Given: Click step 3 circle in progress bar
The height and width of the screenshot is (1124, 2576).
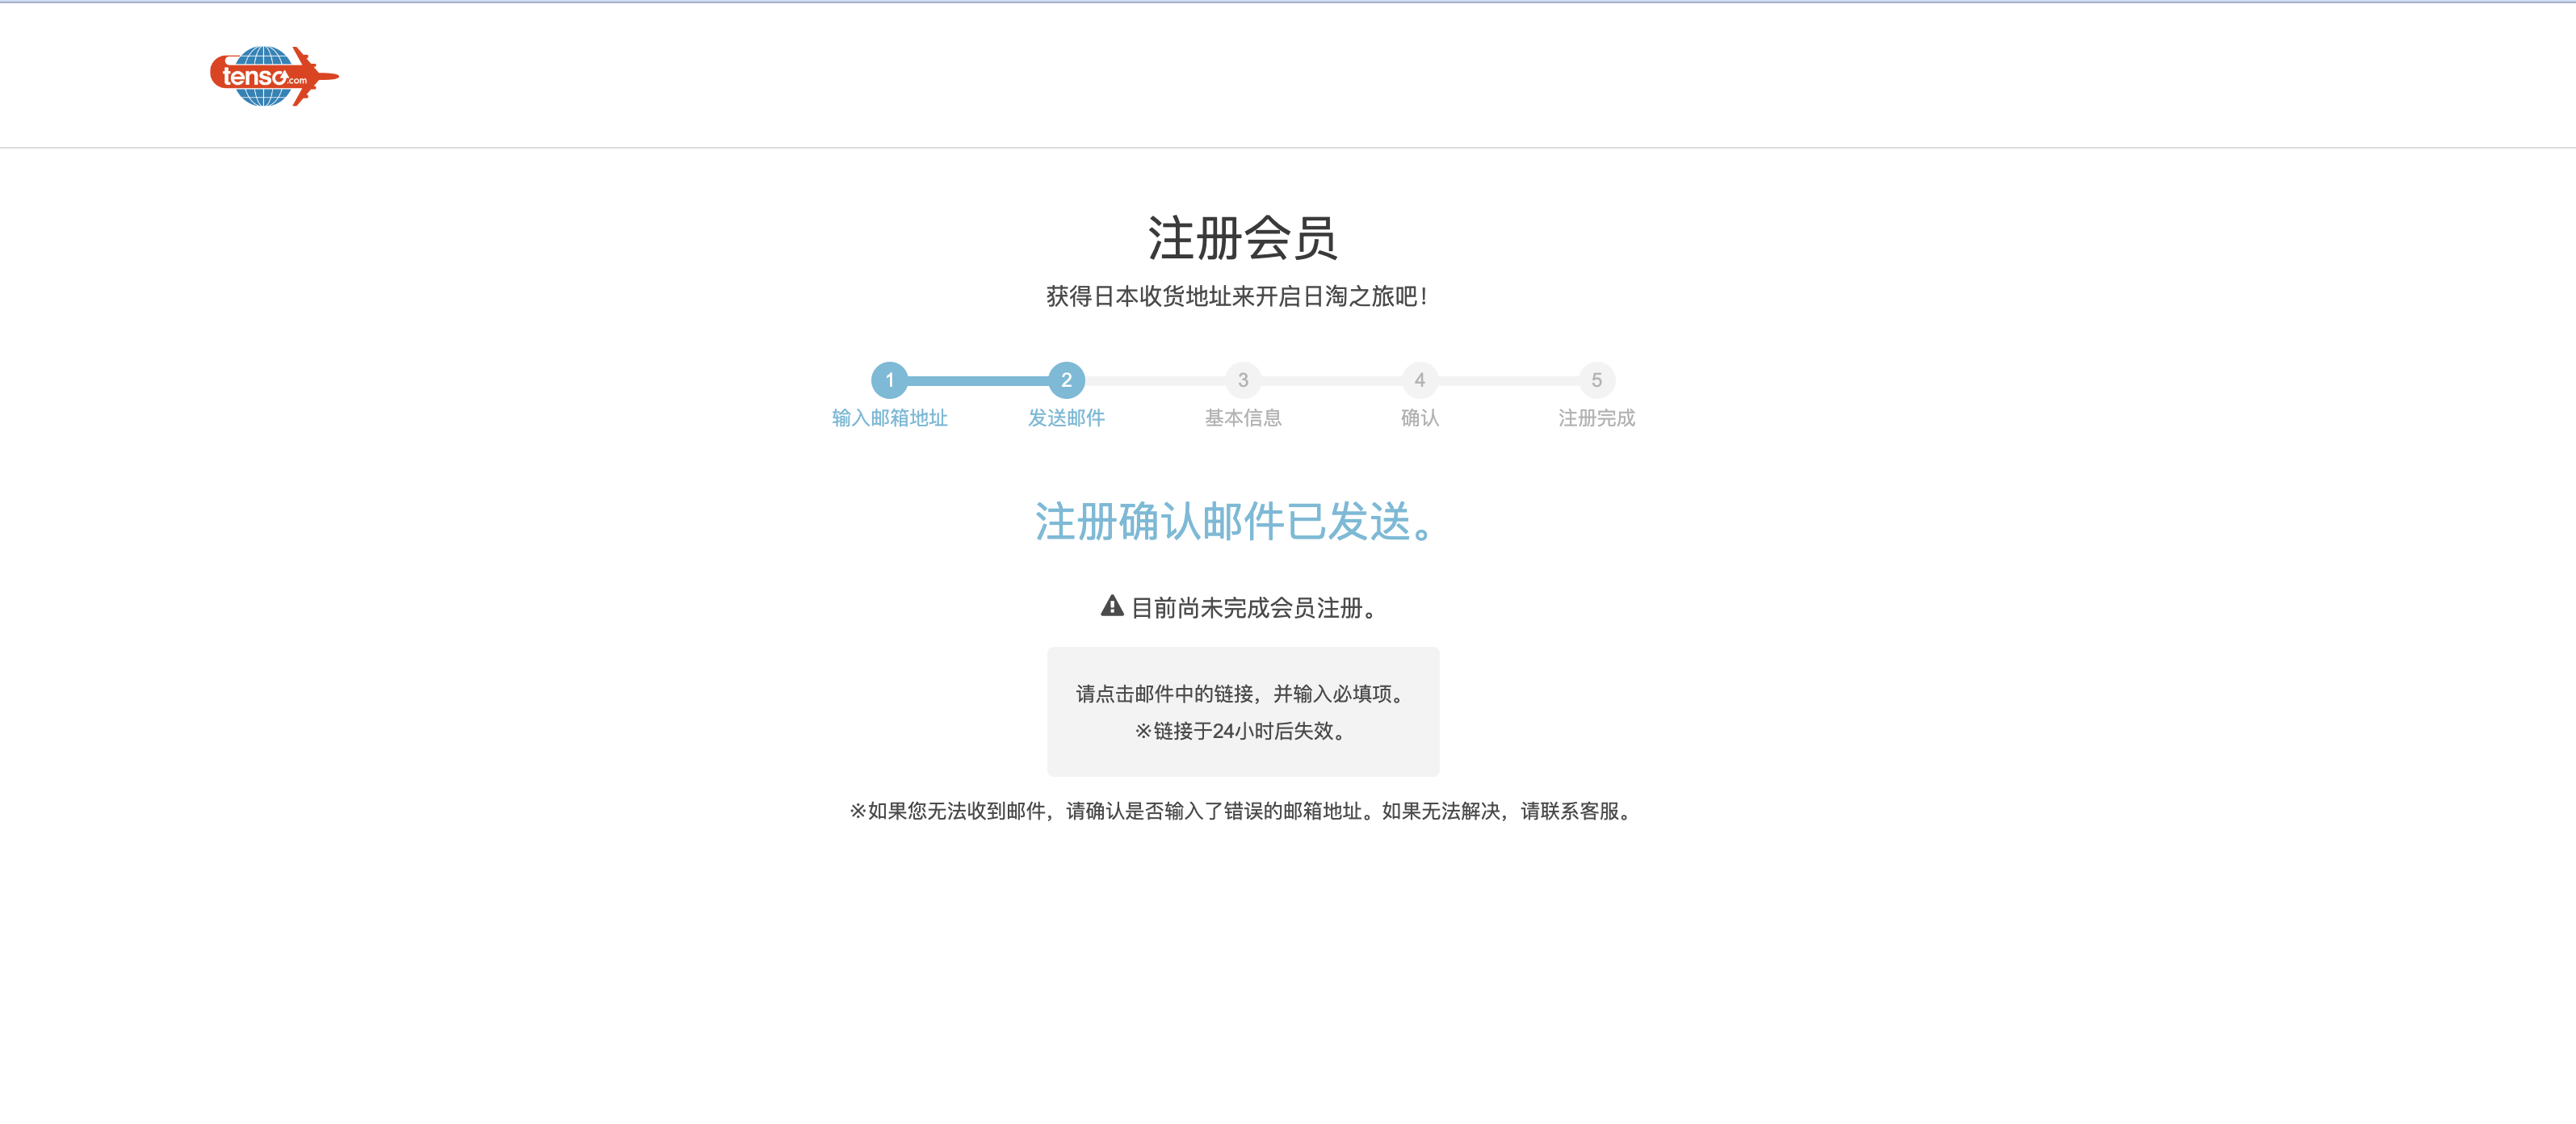Looking at the screenshot, I should [x=1243, y=380].
